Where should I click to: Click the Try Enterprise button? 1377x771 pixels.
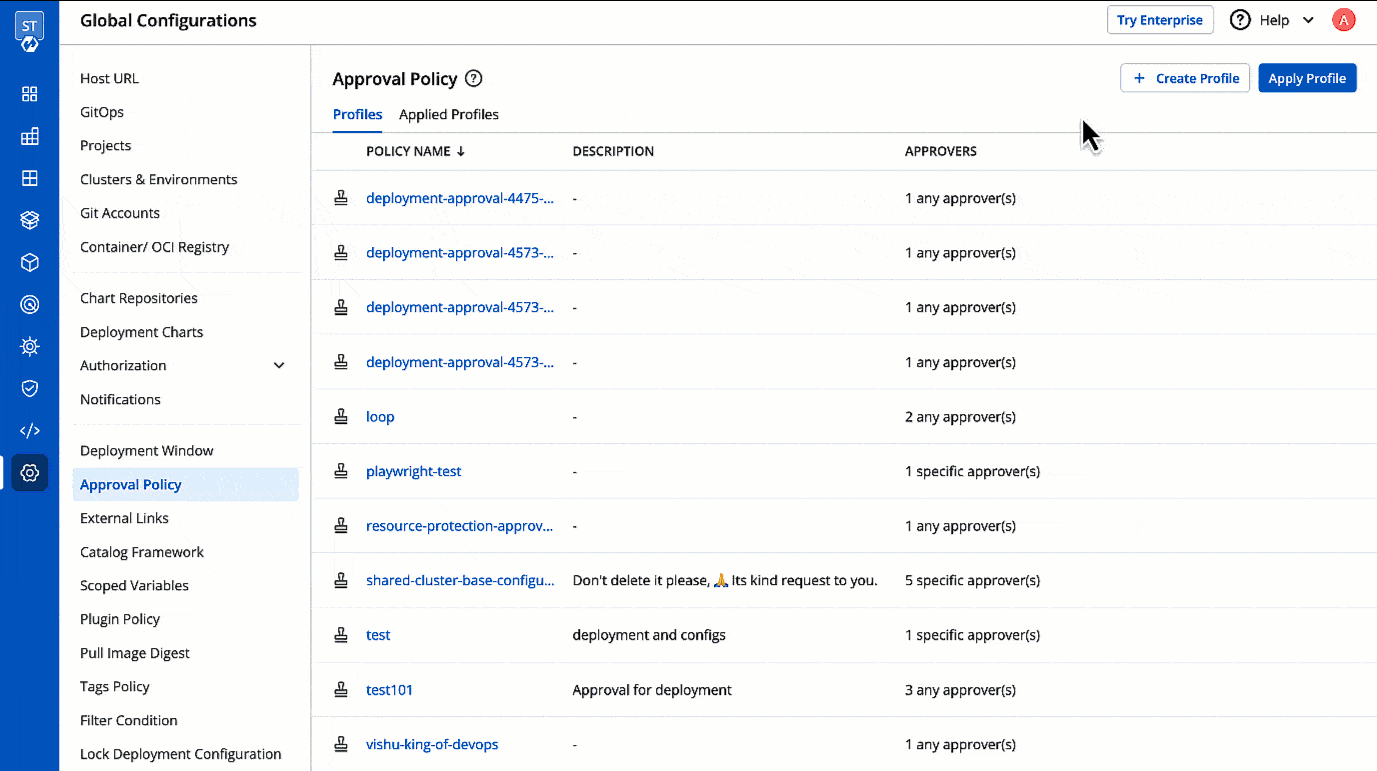(x=1160, y=19)
